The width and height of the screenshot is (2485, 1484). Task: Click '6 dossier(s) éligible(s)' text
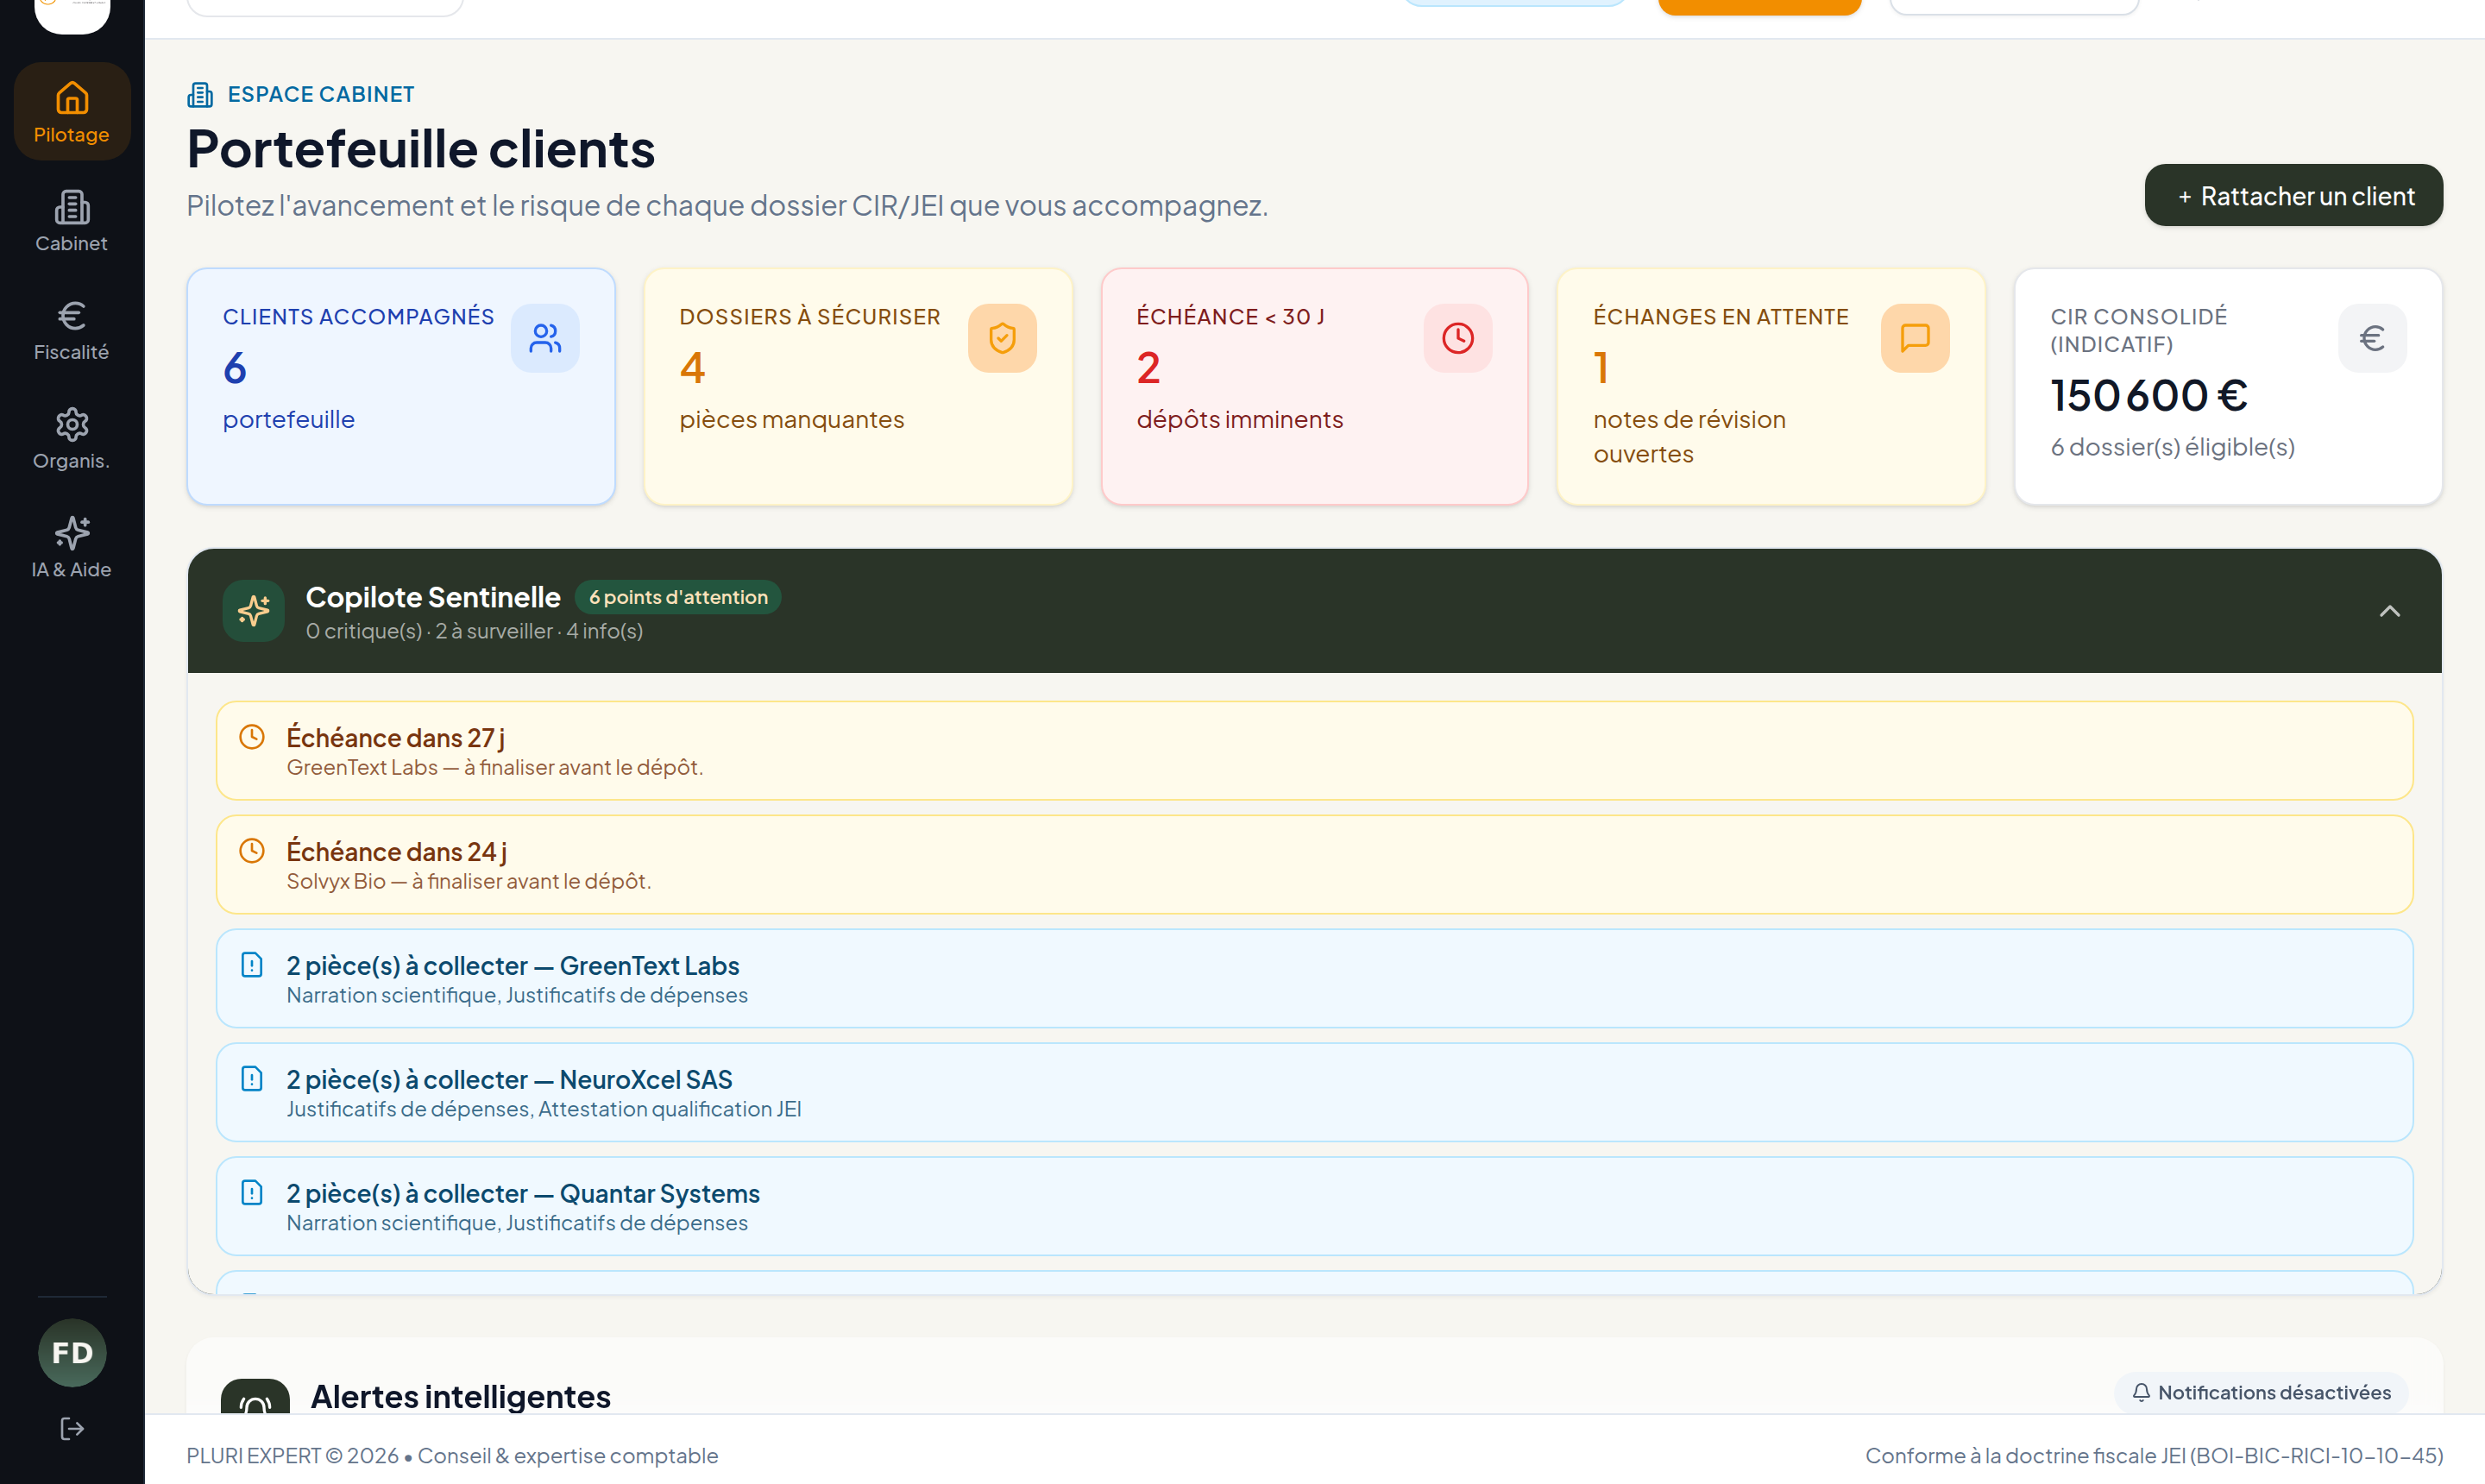(x=2172, y=447)
